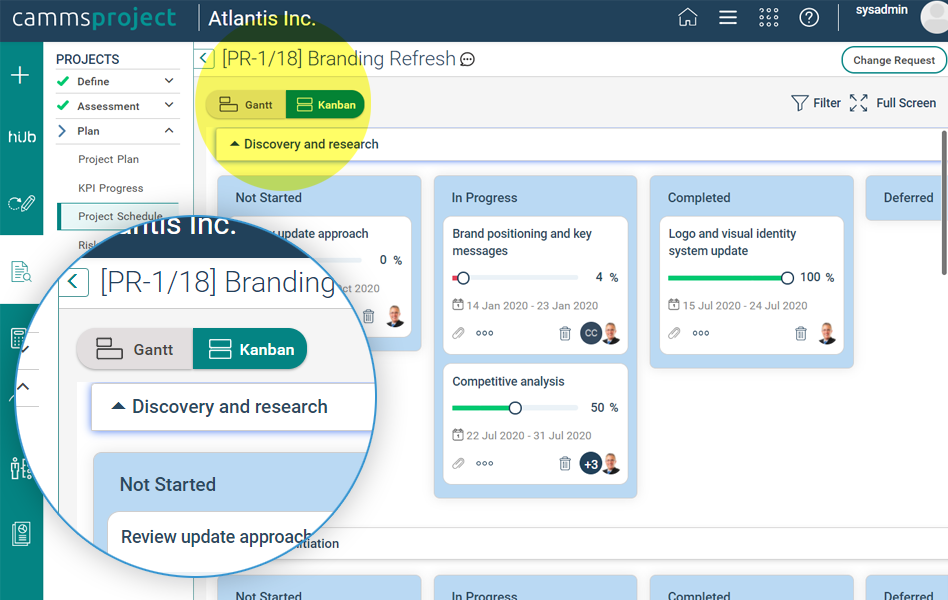Click the Full Screen label
The image size is (948, 600).
(x=906, y=103)
